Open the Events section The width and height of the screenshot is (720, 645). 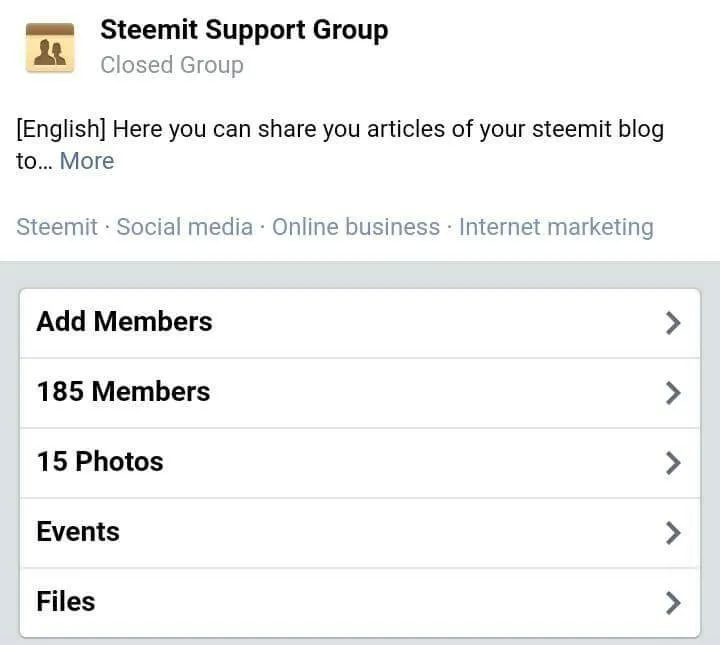pyautogui.click(x=360, y=533)
